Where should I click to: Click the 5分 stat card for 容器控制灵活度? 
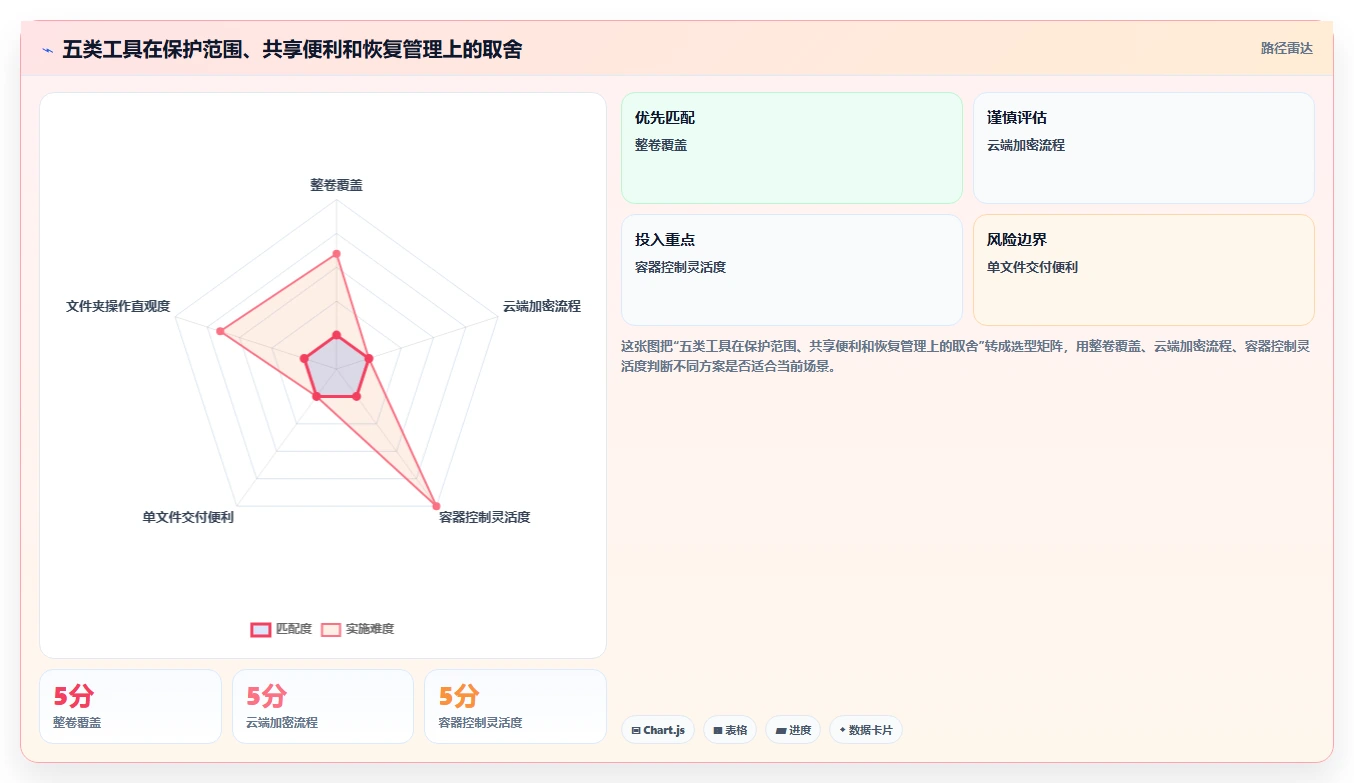515,706
